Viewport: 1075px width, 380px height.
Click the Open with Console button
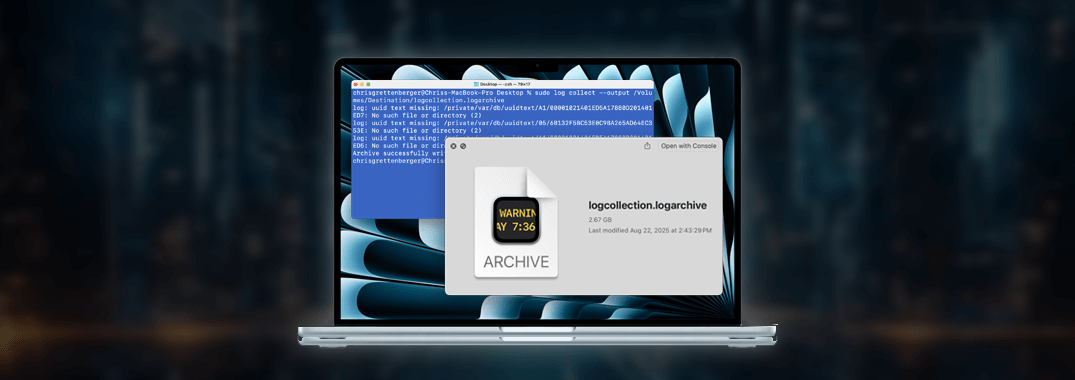click(688, 146)
